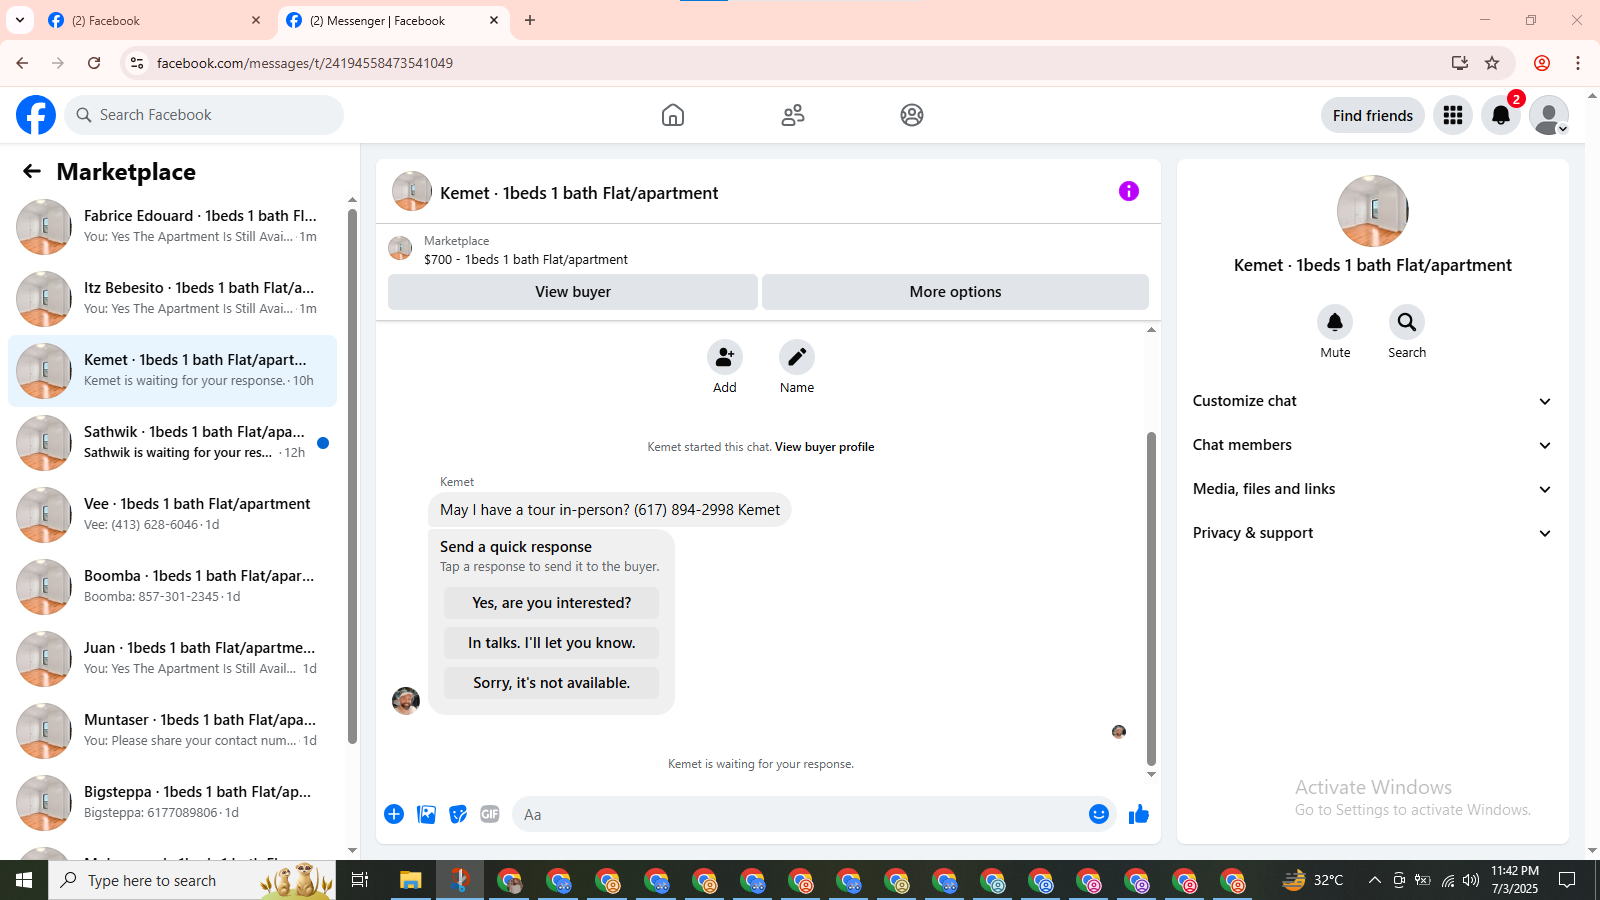Choose a sticker in composer
This screenshot has width=1600, height=900.
pyautogui.click(x=458, y=814)
